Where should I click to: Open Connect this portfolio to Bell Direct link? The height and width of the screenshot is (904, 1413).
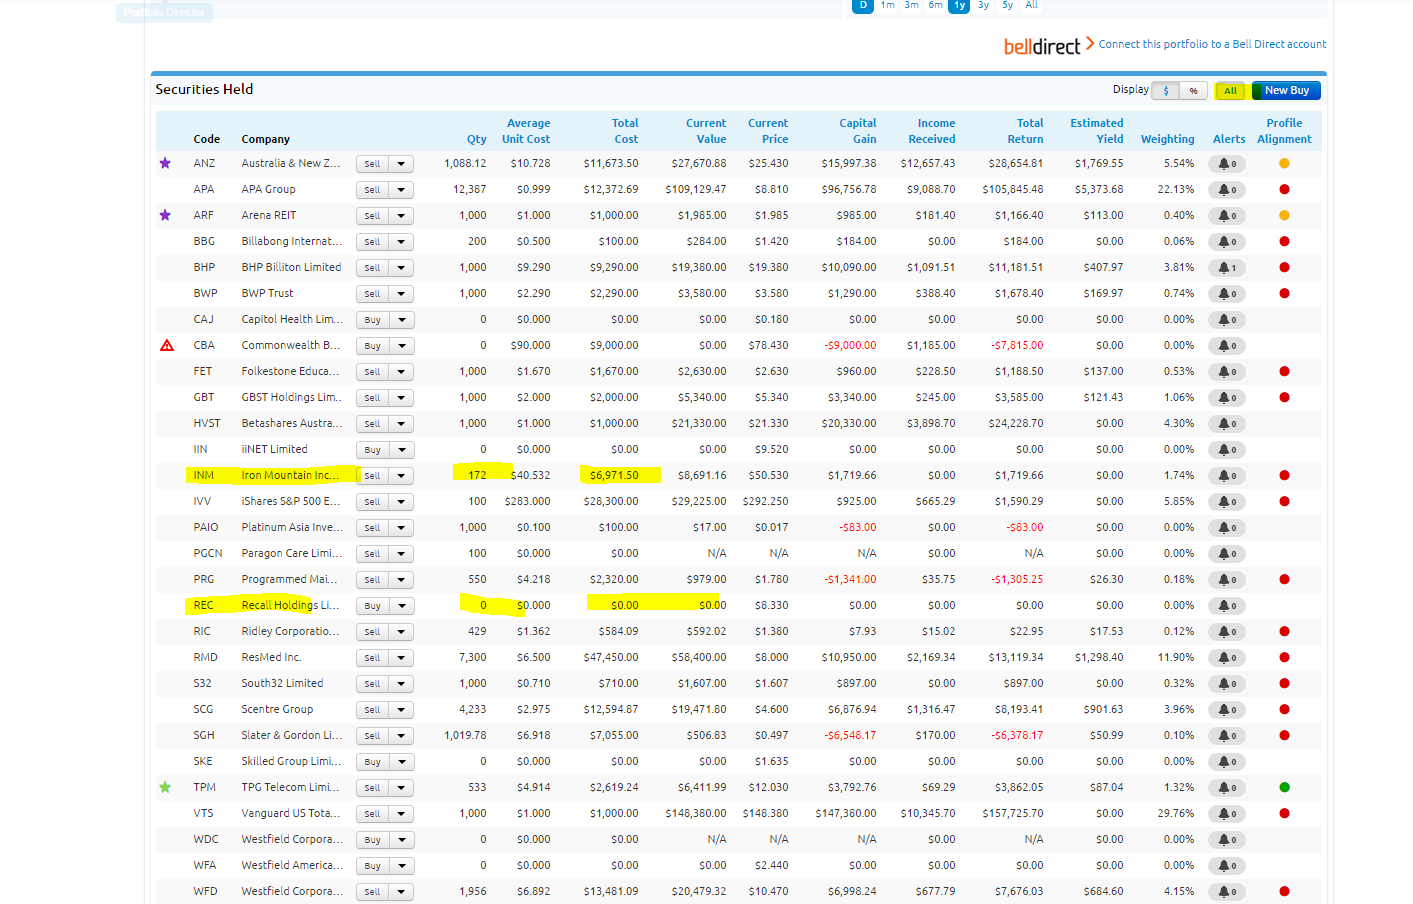click(1212, 44)
